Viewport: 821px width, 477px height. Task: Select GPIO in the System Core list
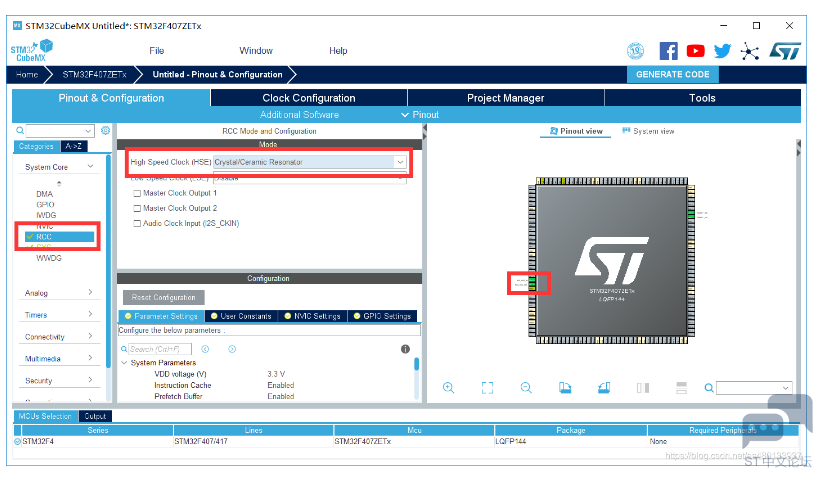[45, 204]
